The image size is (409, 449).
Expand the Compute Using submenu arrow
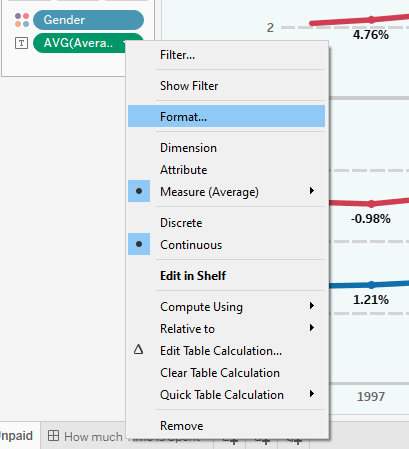click(312, 306)
